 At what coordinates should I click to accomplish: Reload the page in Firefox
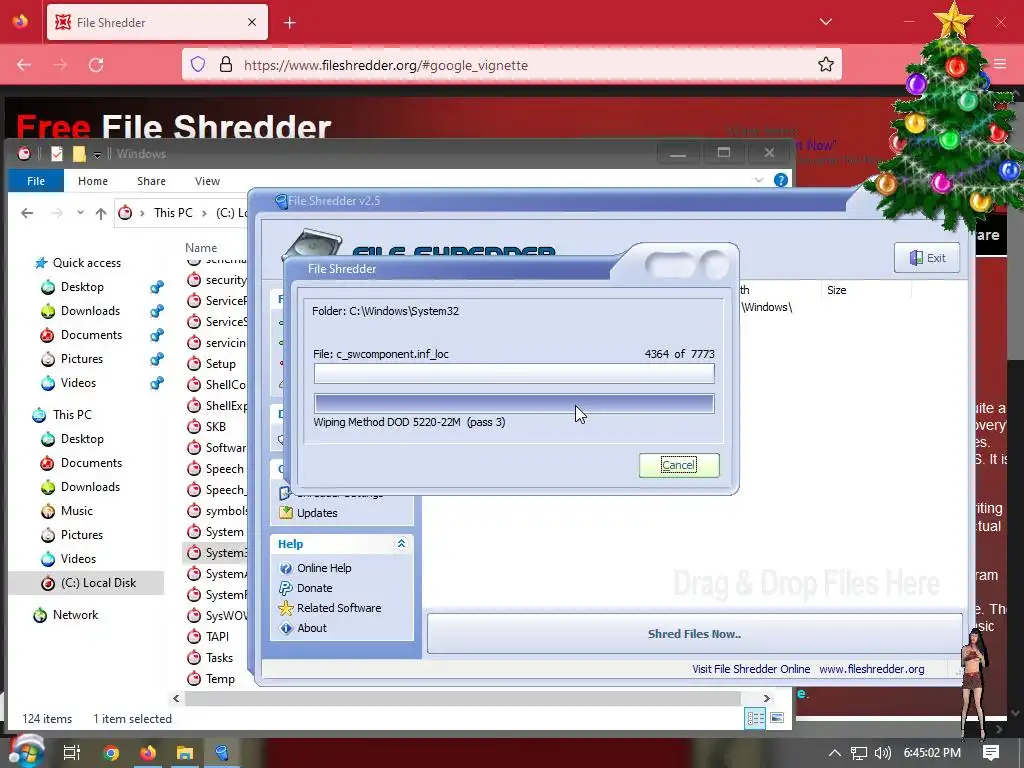point(96,65)
